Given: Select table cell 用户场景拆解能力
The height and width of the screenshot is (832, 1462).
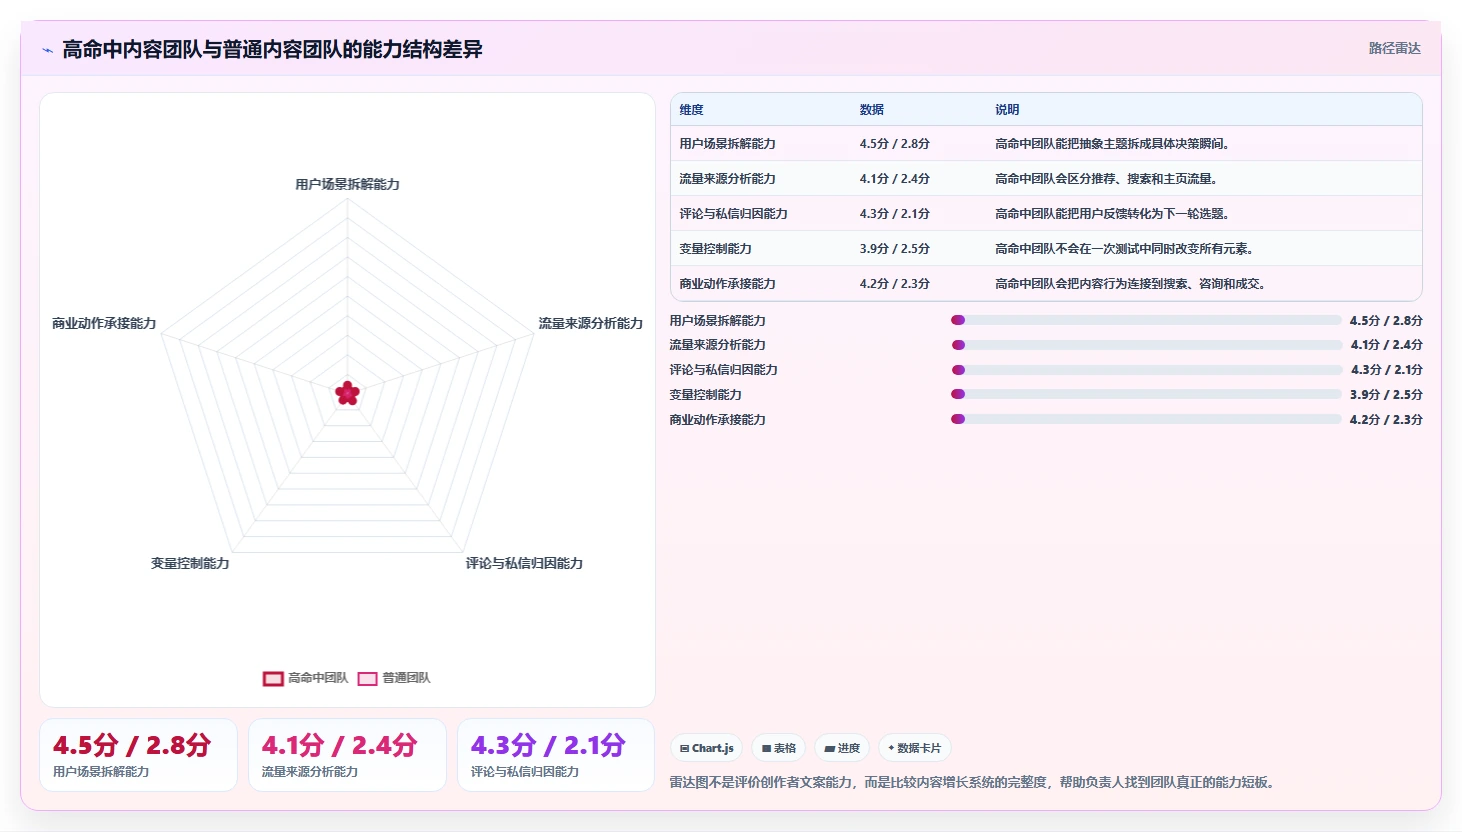Looking at the screenshot, I should coord(727,144).
